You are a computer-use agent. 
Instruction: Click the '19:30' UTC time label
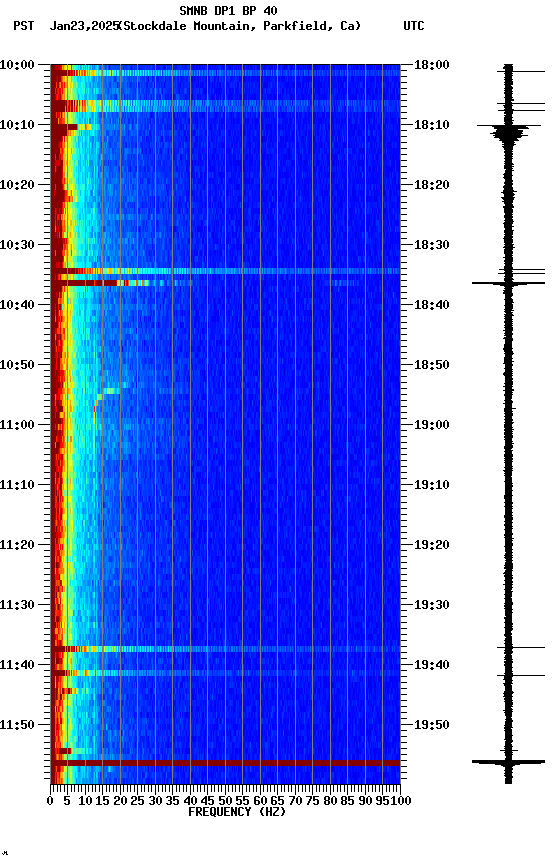click(432, 605)
